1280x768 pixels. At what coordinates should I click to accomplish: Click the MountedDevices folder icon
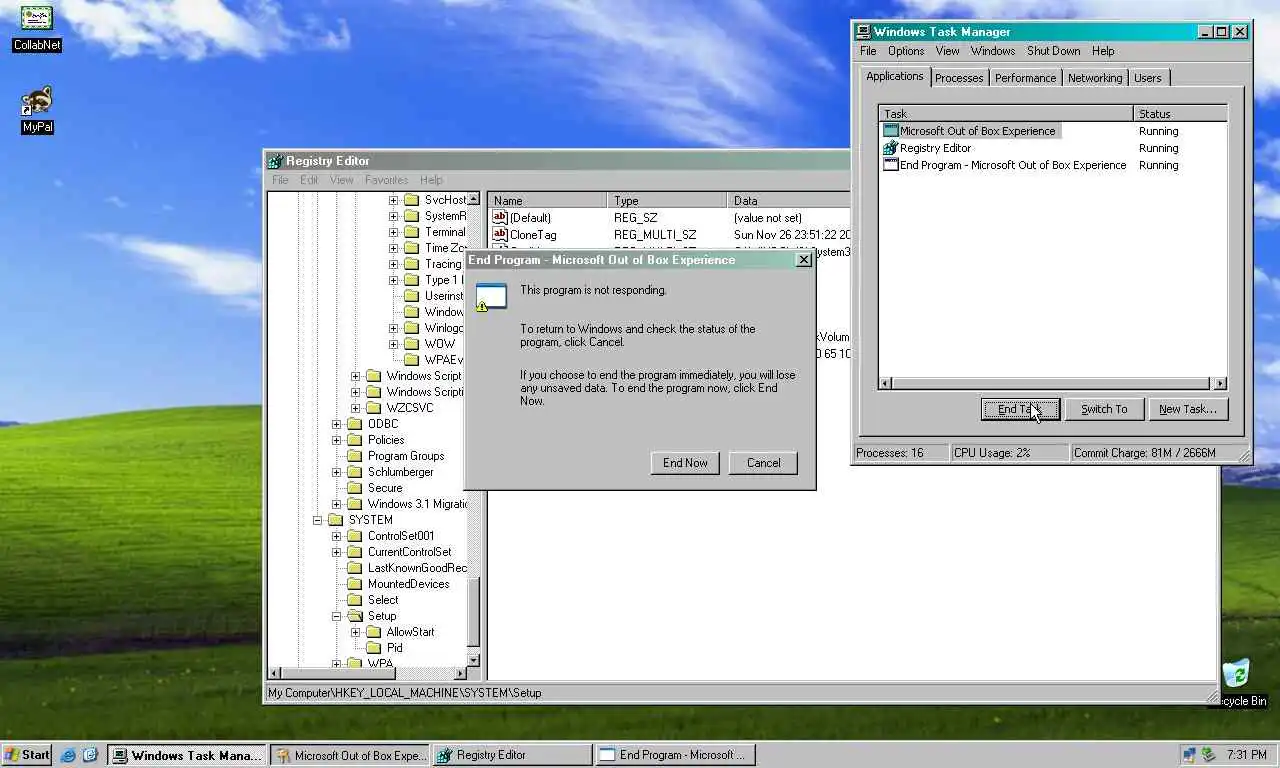(356, 584)
